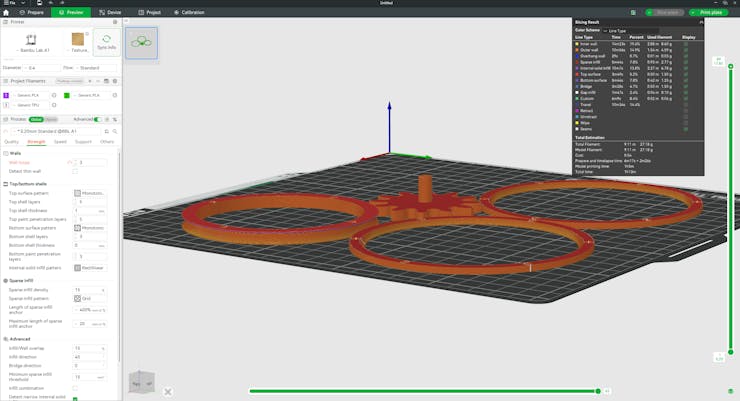Click the vertical layer slider top handle
Image resolution: width=740 pixels, height=401 pixels.
coord(731,67)
